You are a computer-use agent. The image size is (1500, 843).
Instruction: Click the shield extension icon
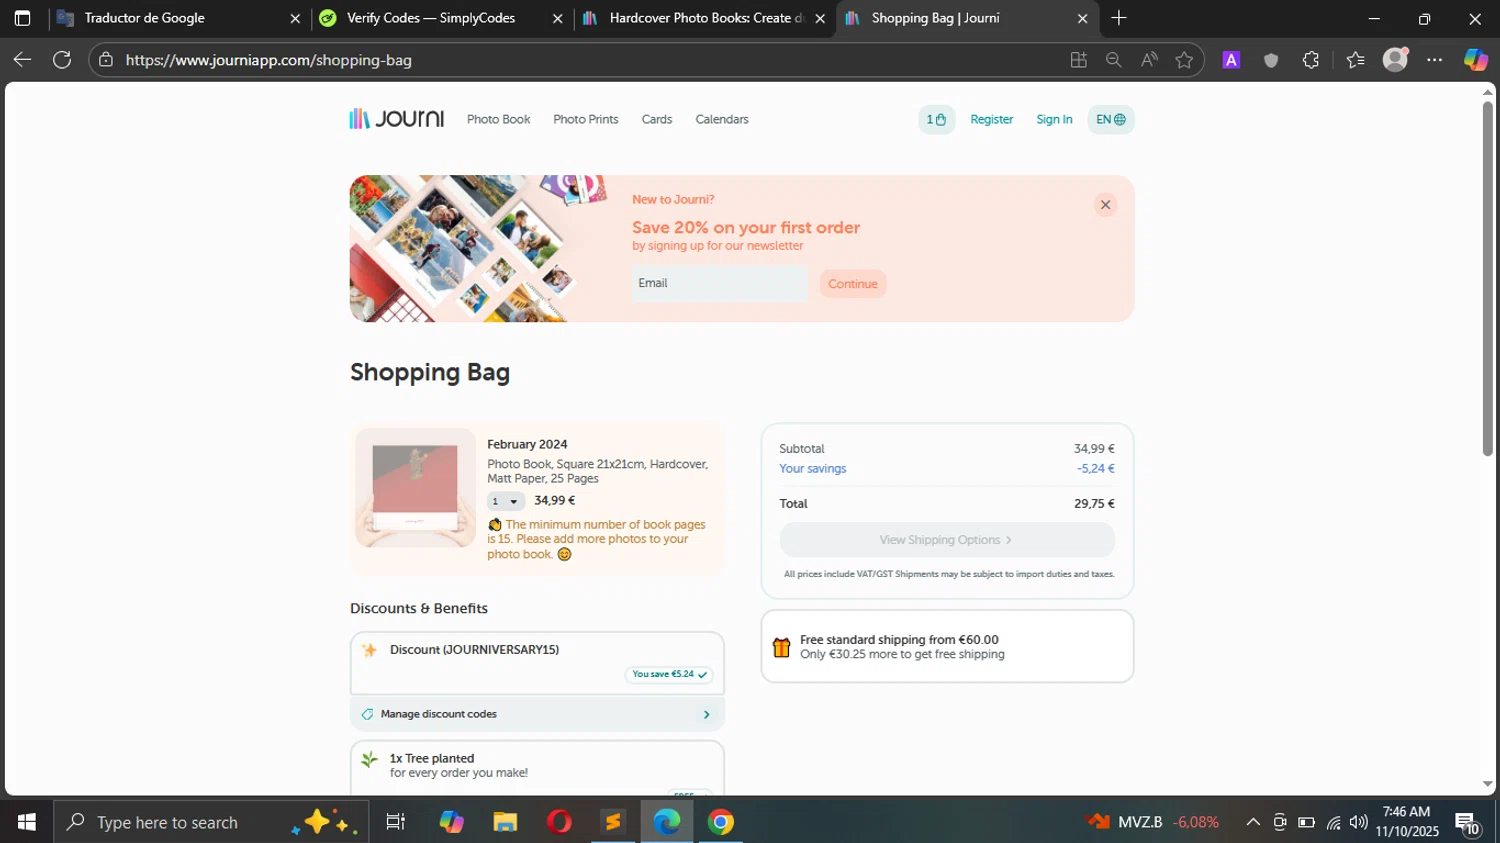click(1271, 60)
